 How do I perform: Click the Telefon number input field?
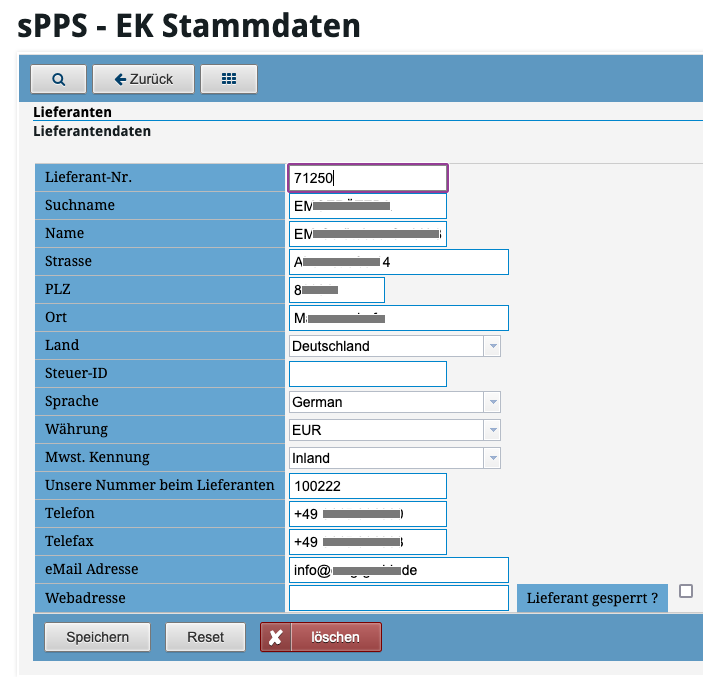[x=367, y=514]
